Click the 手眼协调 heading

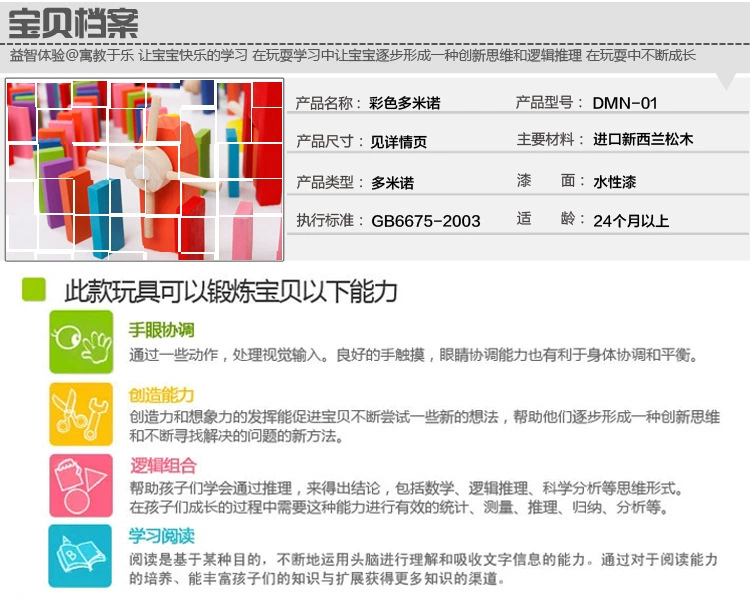[162, 330]
